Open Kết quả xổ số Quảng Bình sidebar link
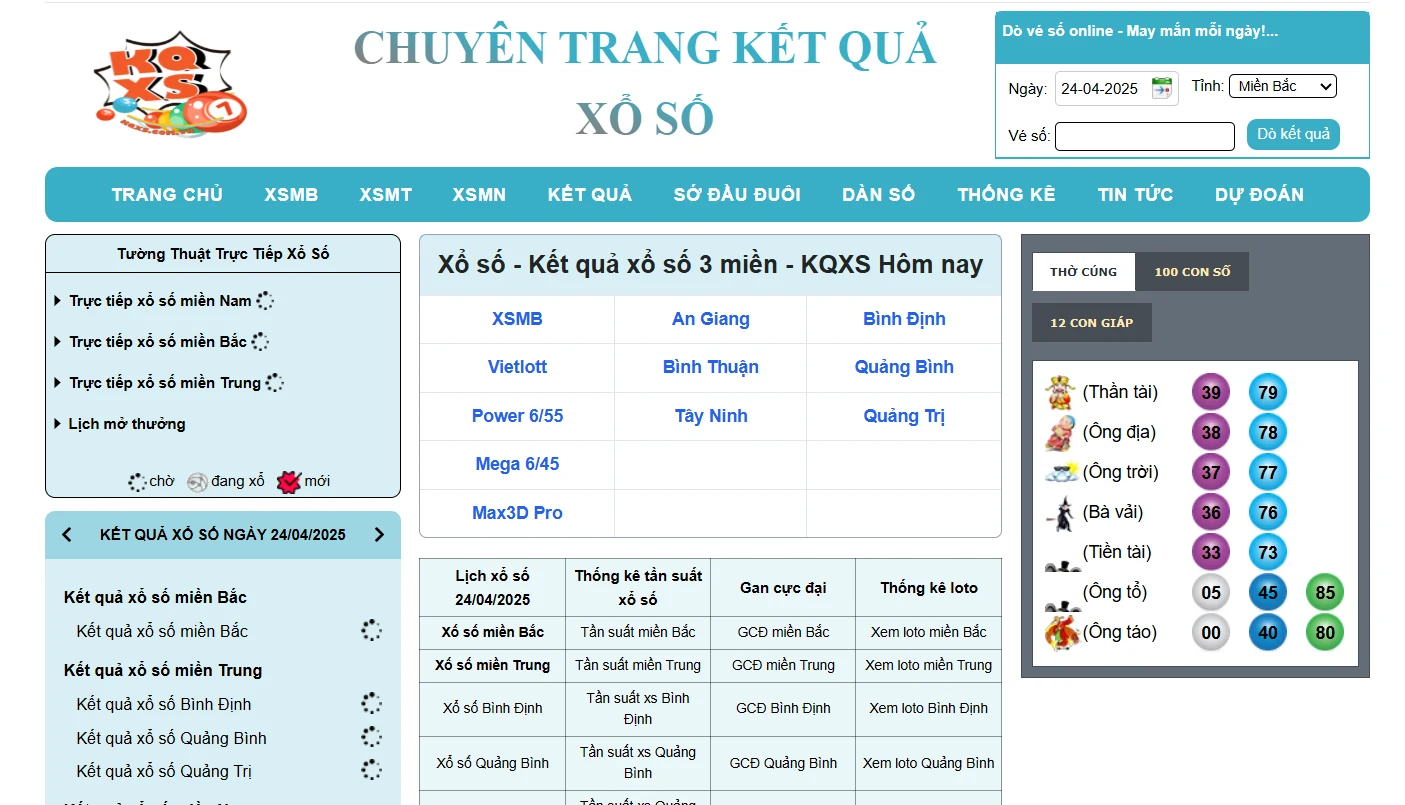This screenshot has width=1405, height=805. (172, 738)
